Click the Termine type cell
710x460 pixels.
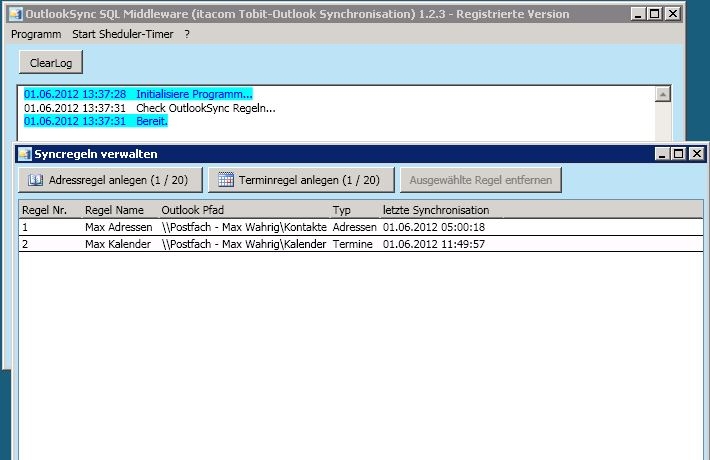click(x=353, y=244)
